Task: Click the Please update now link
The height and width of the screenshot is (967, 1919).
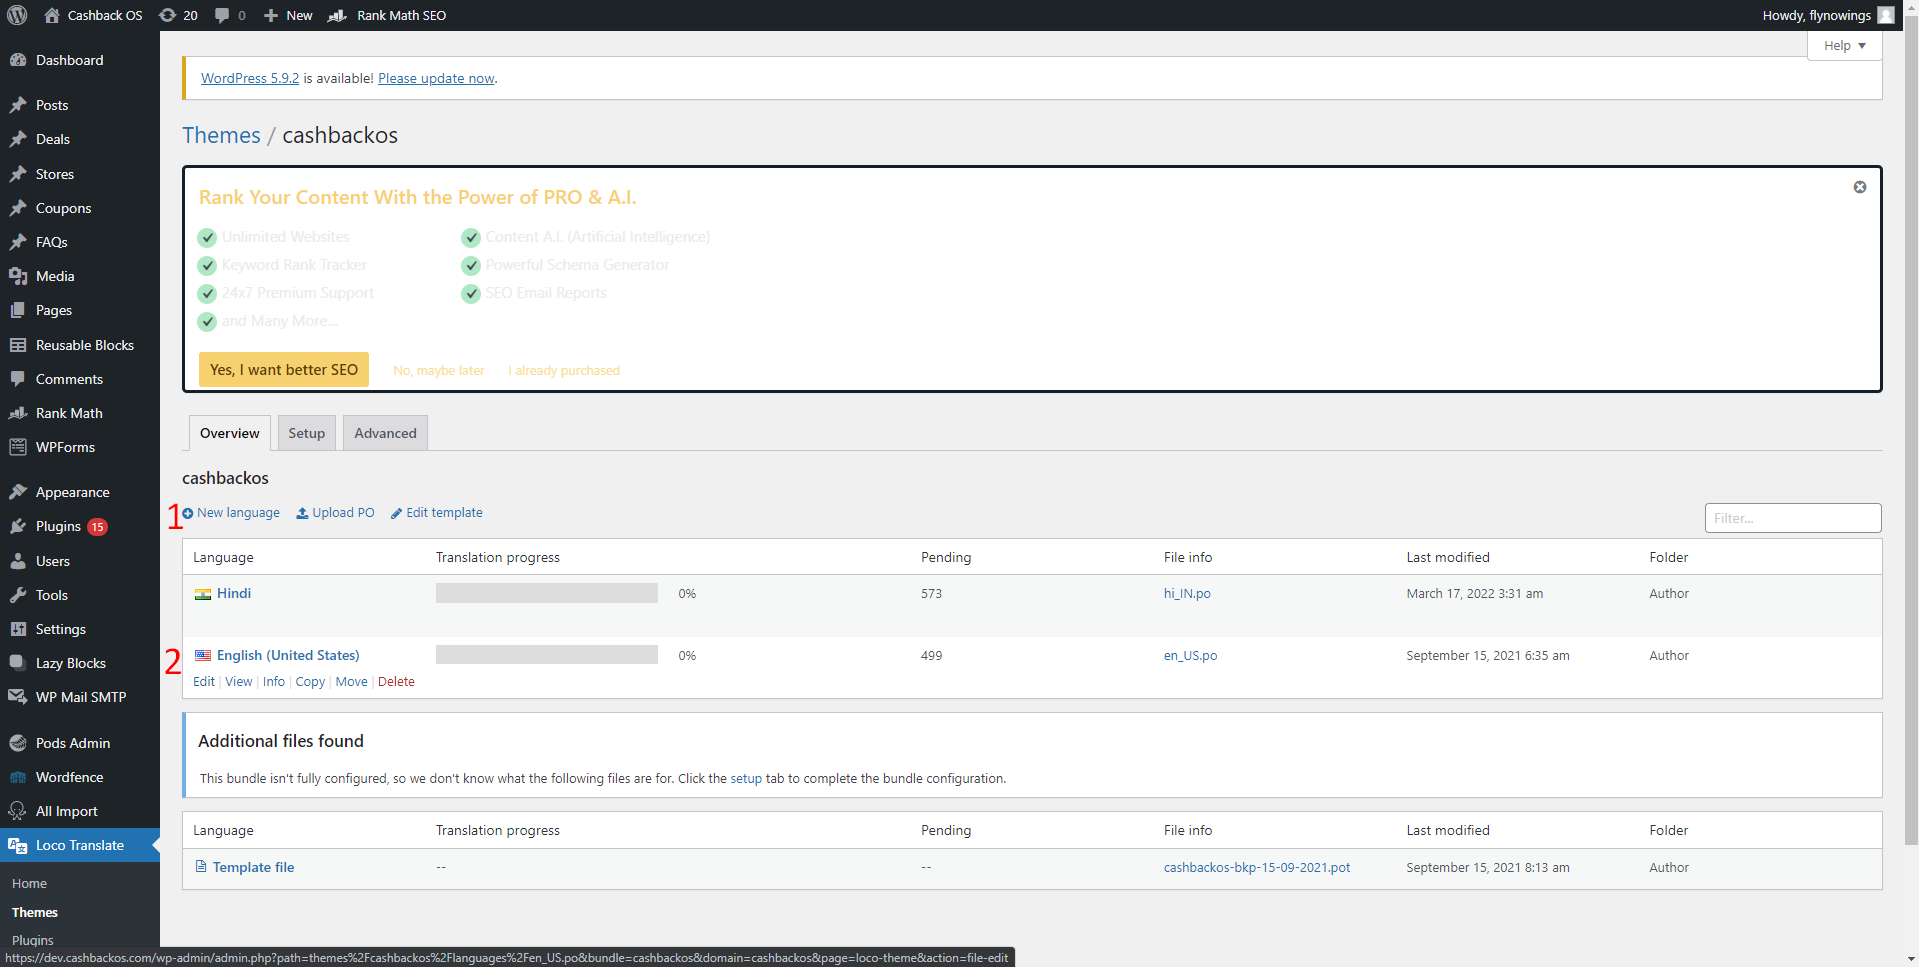Action: coord(436,78)
